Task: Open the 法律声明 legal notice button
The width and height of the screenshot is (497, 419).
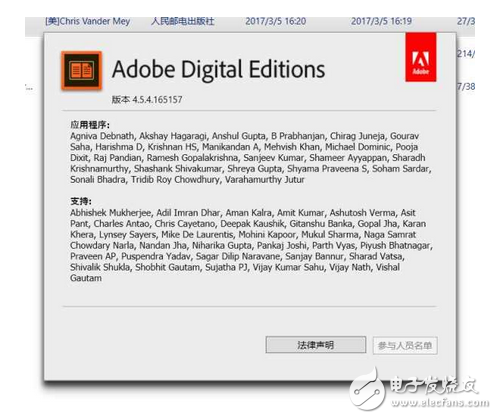Action: point(316,345)
